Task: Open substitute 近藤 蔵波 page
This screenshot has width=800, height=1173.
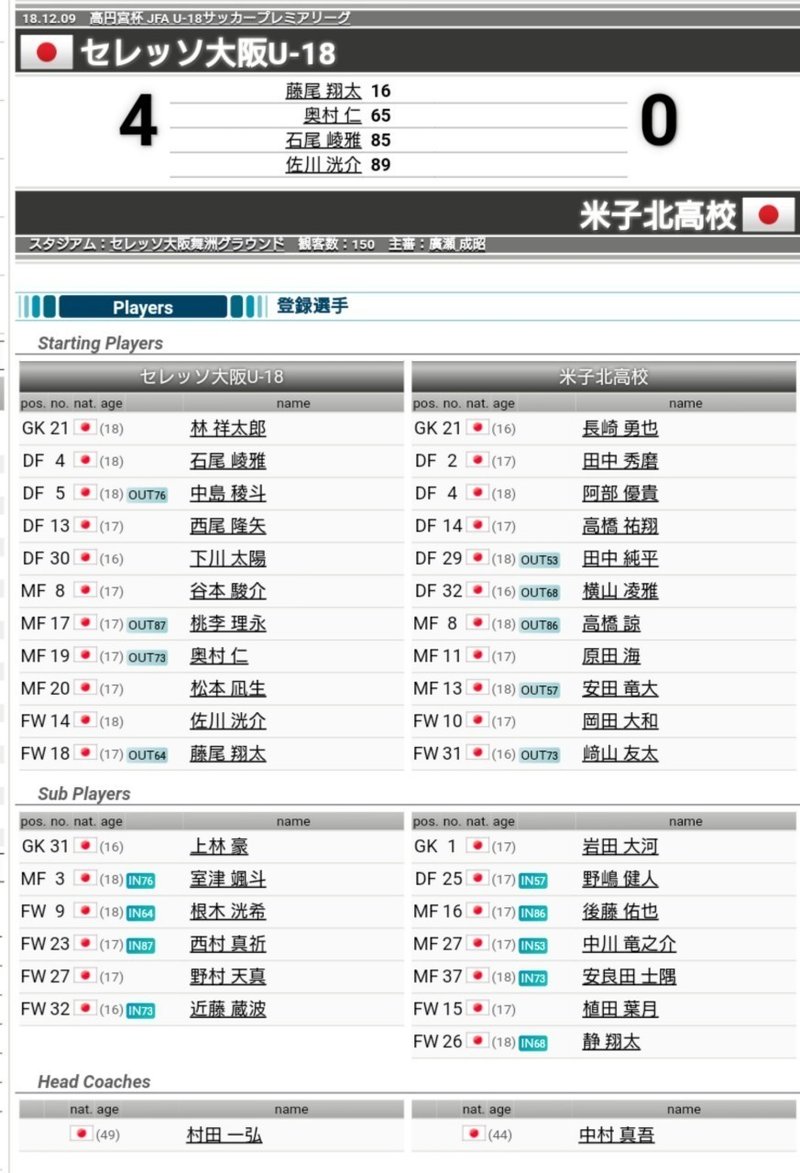Action: (228, 1009)
